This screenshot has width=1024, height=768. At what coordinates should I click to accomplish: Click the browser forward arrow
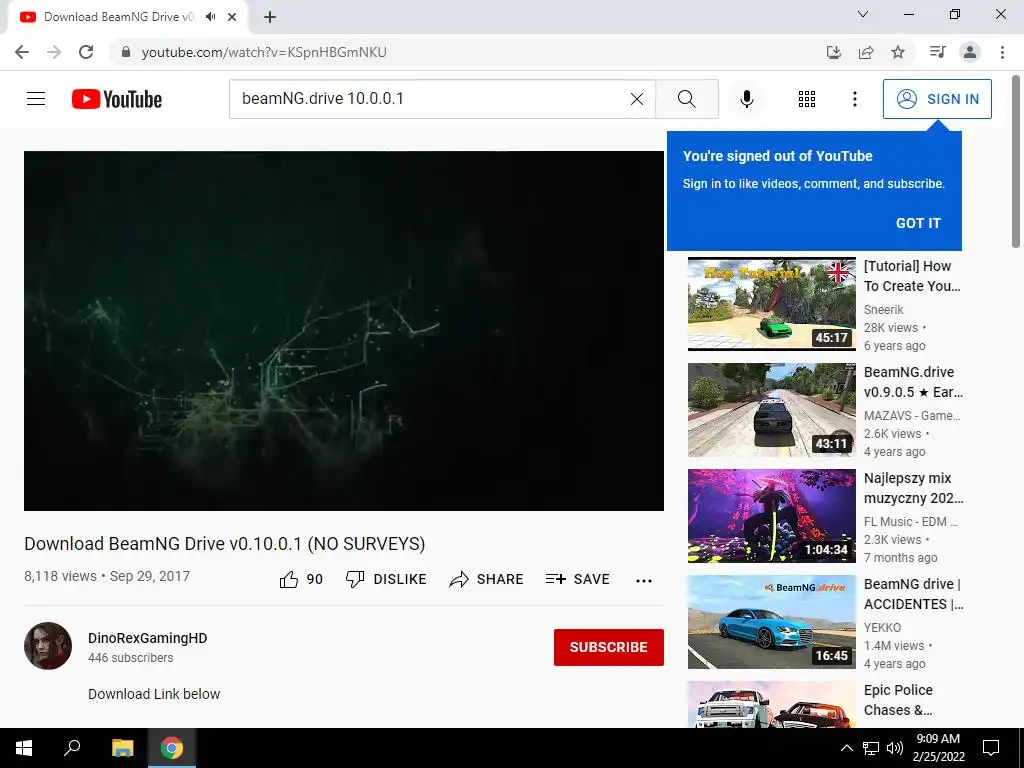click(54, 52)
